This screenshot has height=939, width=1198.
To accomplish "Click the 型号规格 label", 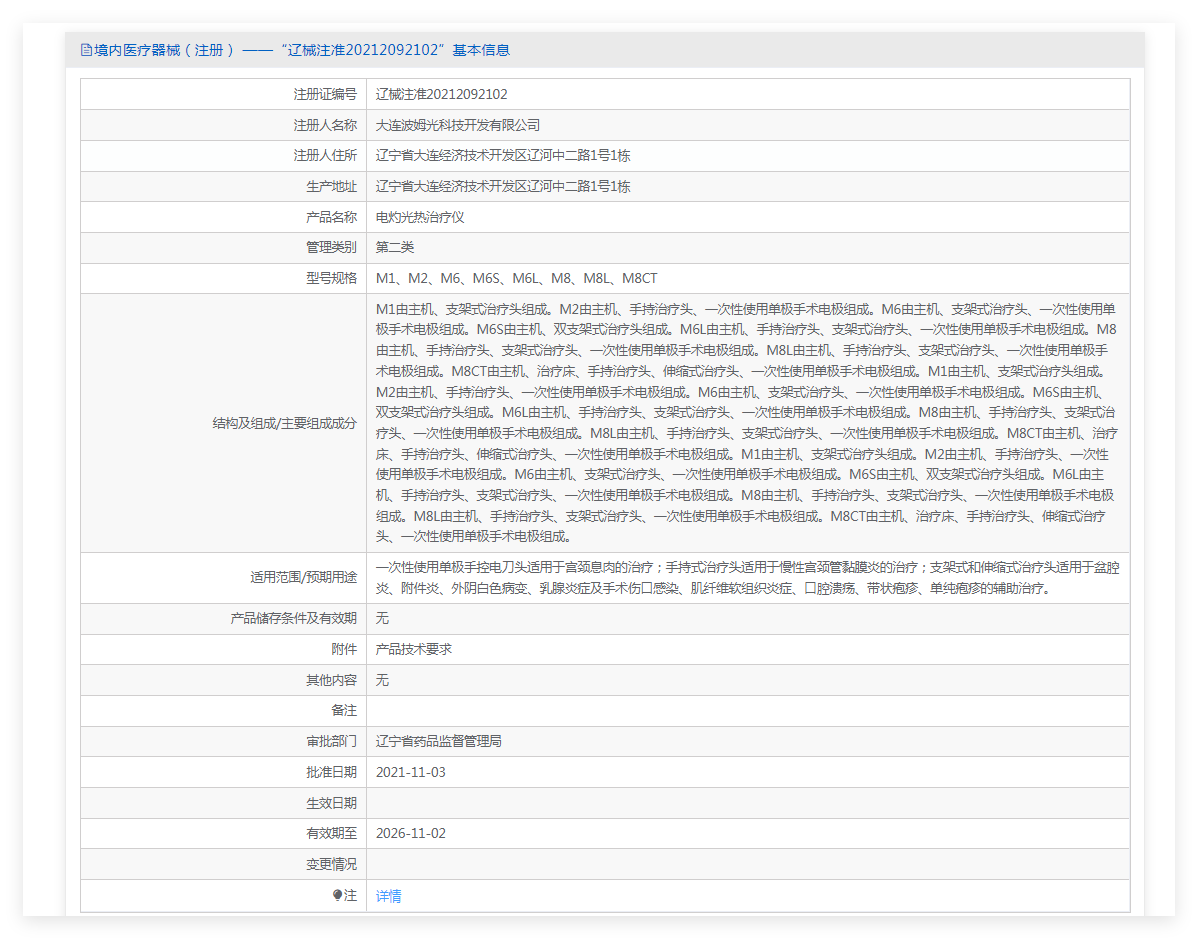I will click(x=331, y=278).
